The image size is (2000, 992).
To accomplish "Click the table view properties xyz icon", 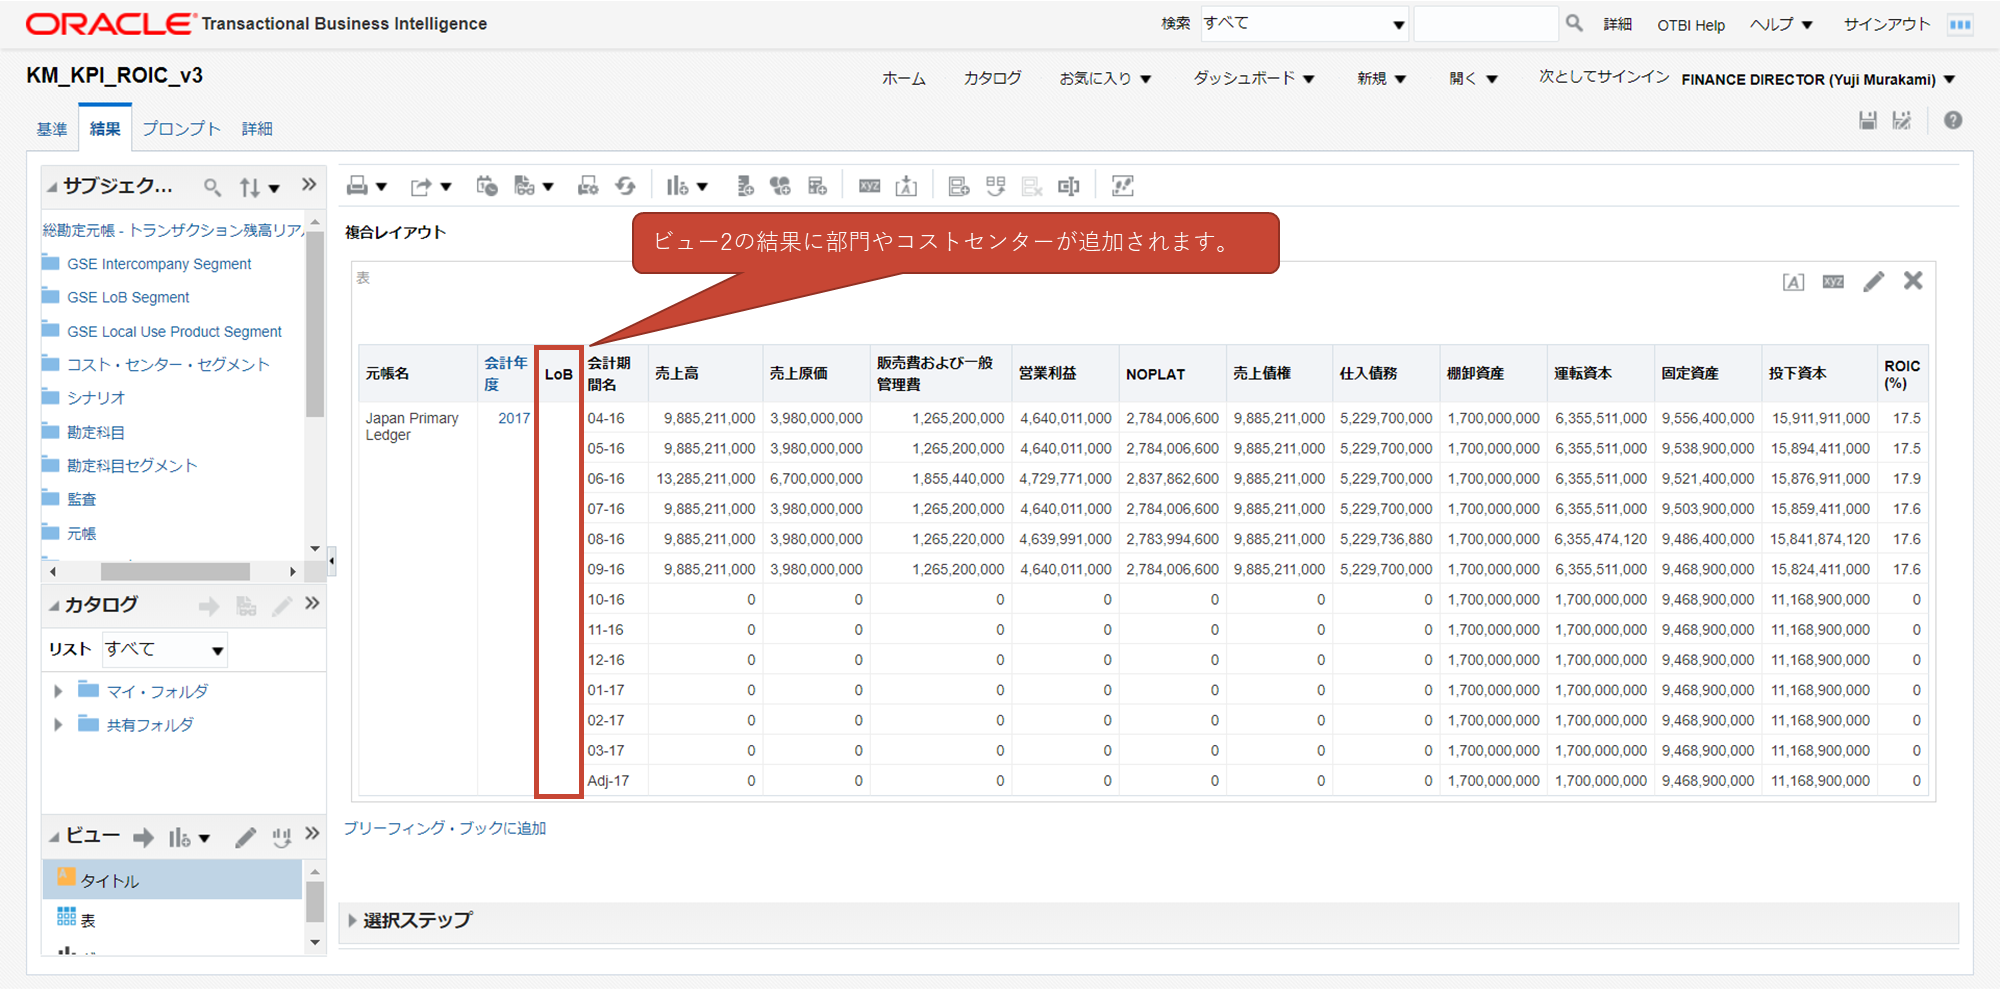I will point(1833,282).
